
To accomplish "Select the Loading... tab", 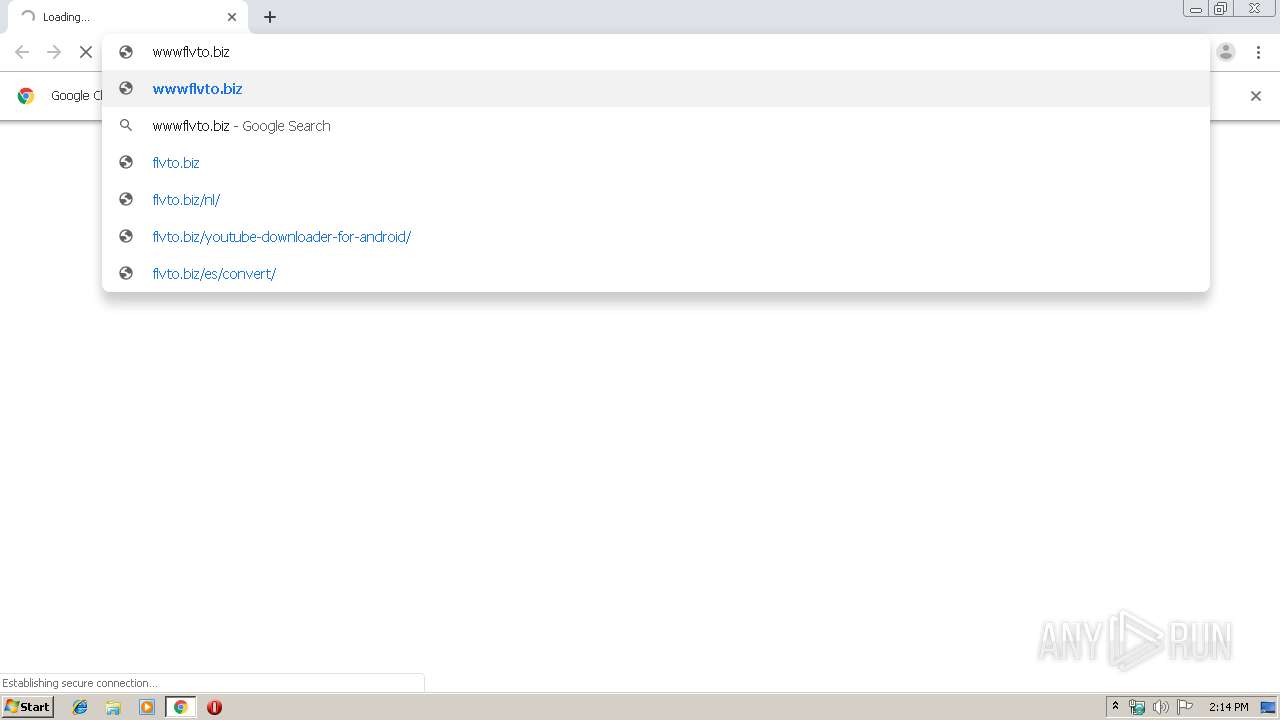I will click(x=127, y=17).
